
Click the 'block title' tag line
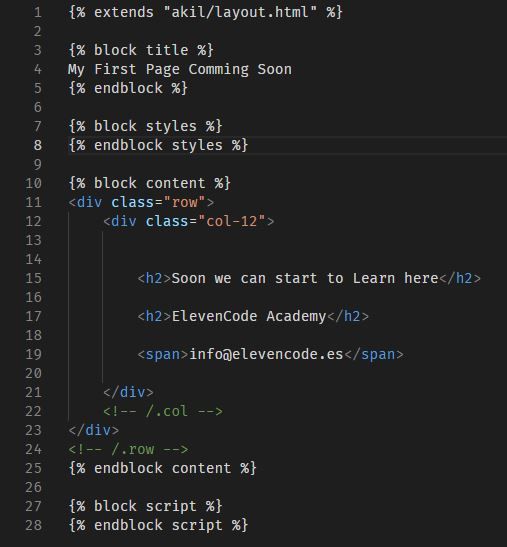141,50
